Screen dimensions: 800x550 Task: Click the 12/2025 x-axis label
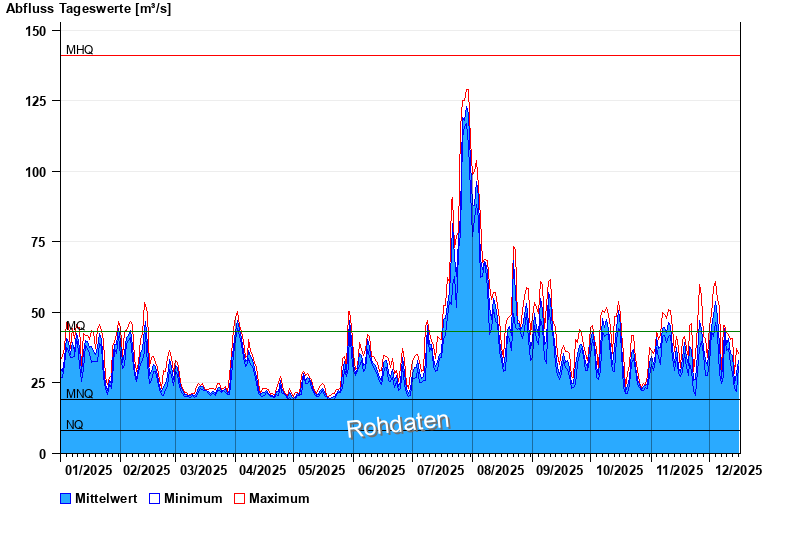tap(736, 469)
